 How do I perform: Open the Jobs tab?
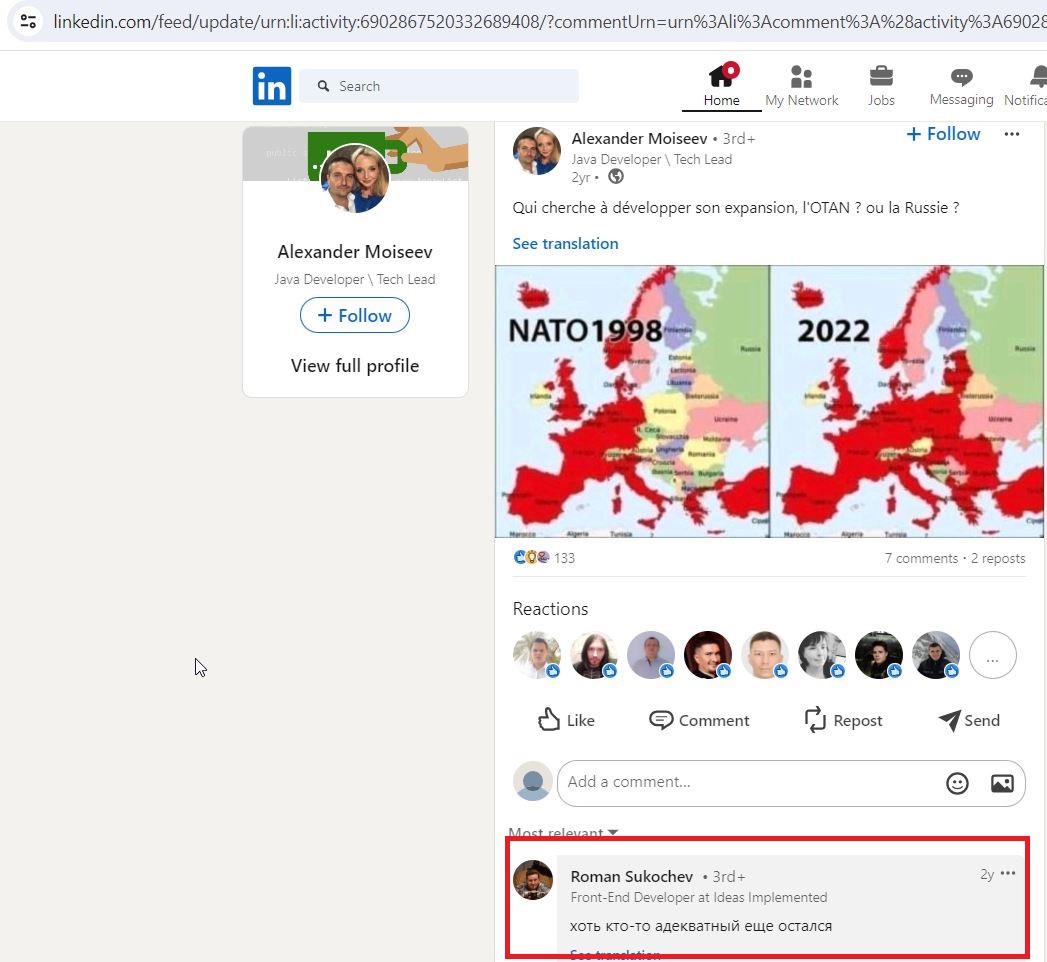point(881,86)
